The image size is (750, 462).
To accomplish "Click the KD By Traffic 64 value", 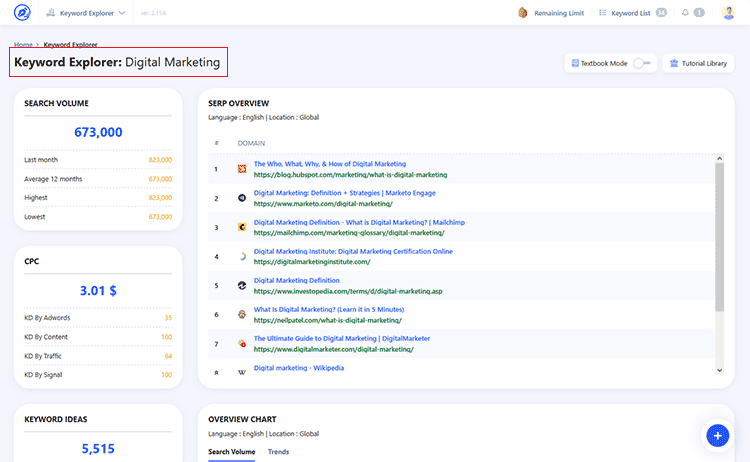I will point(168,356).
